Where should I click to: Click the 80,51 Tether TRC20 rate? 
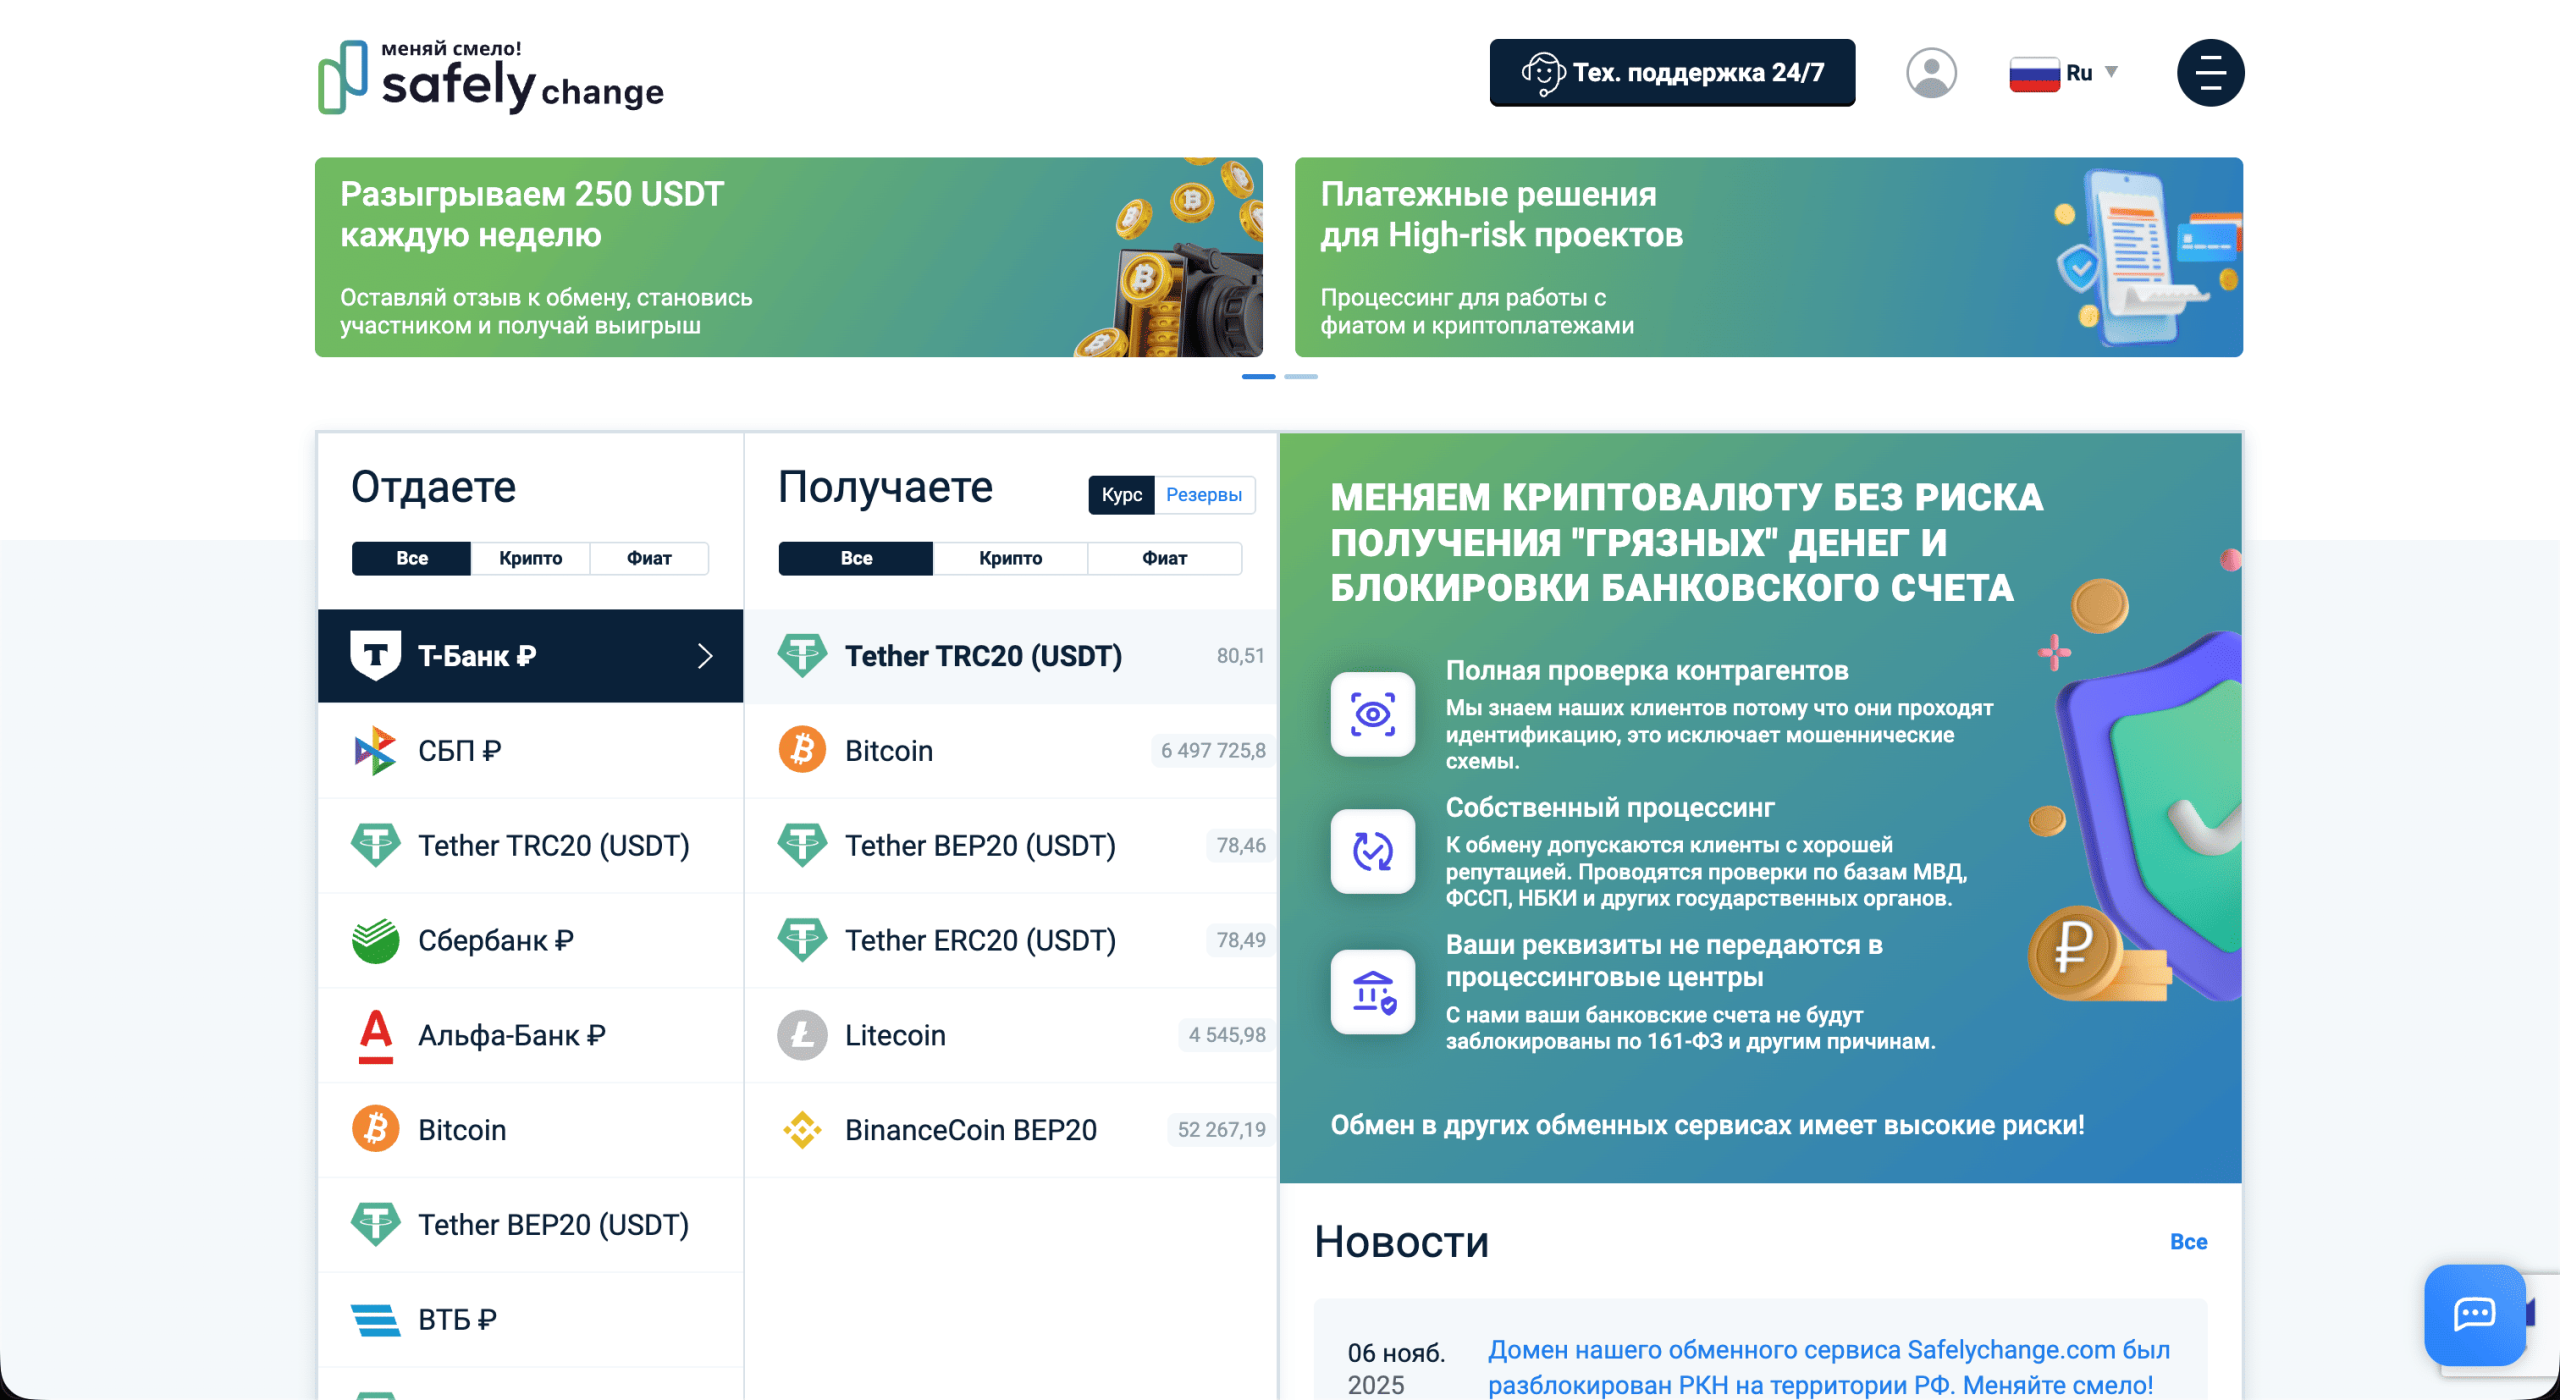coord(1240,655)
